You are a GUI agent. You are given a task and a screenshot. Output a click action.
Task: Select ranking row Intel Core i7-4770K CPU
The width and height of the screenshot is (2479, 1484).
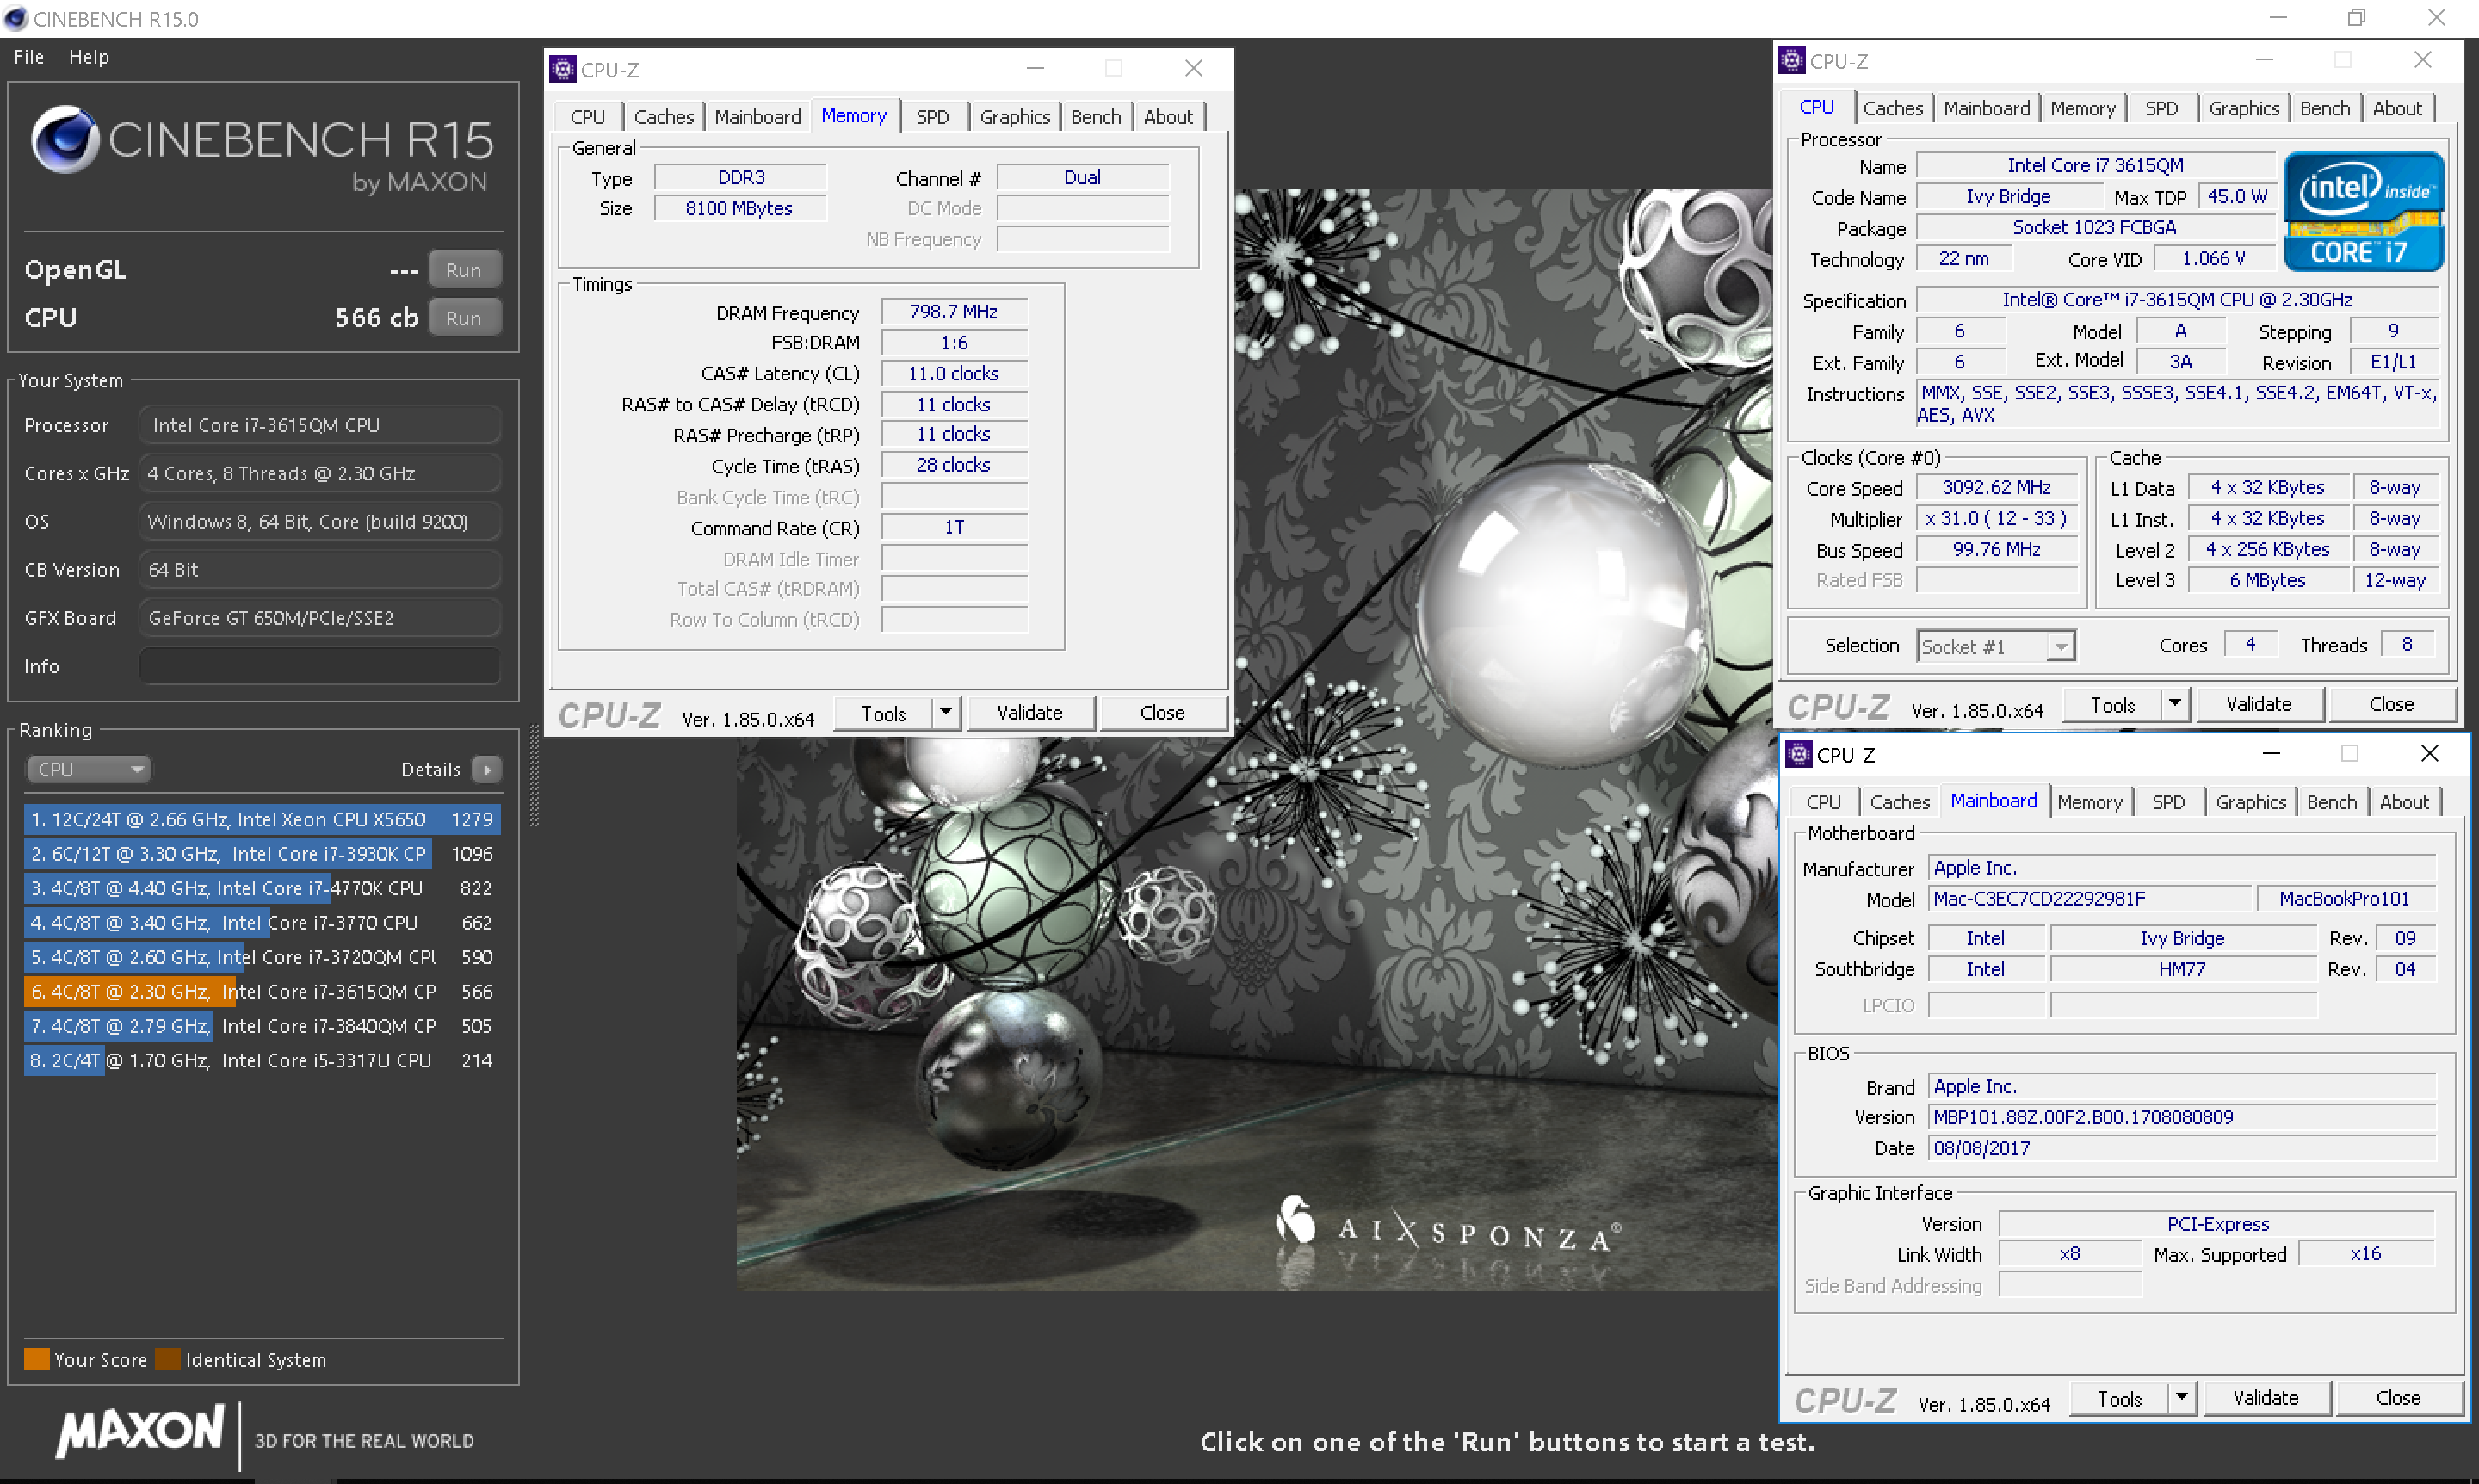click(x=262, y=889)
